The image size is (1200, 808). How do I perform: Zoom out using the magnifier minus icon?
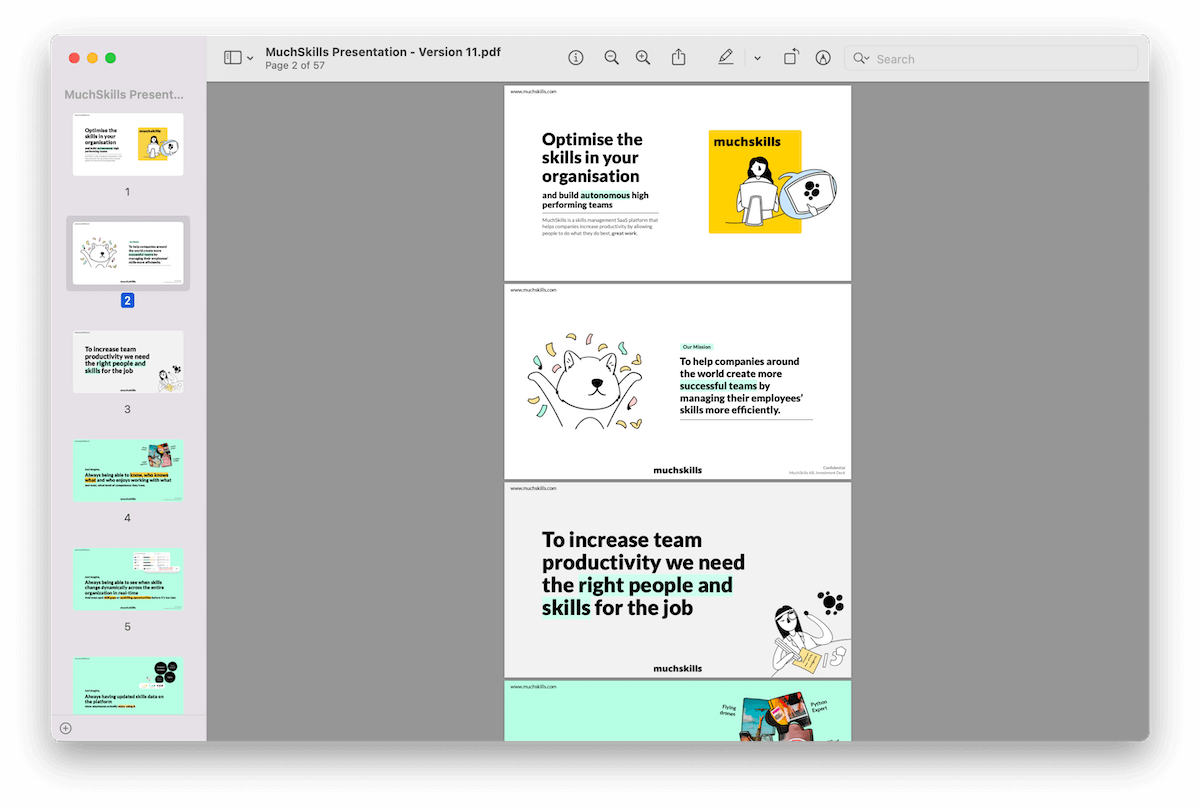(611, 58)
